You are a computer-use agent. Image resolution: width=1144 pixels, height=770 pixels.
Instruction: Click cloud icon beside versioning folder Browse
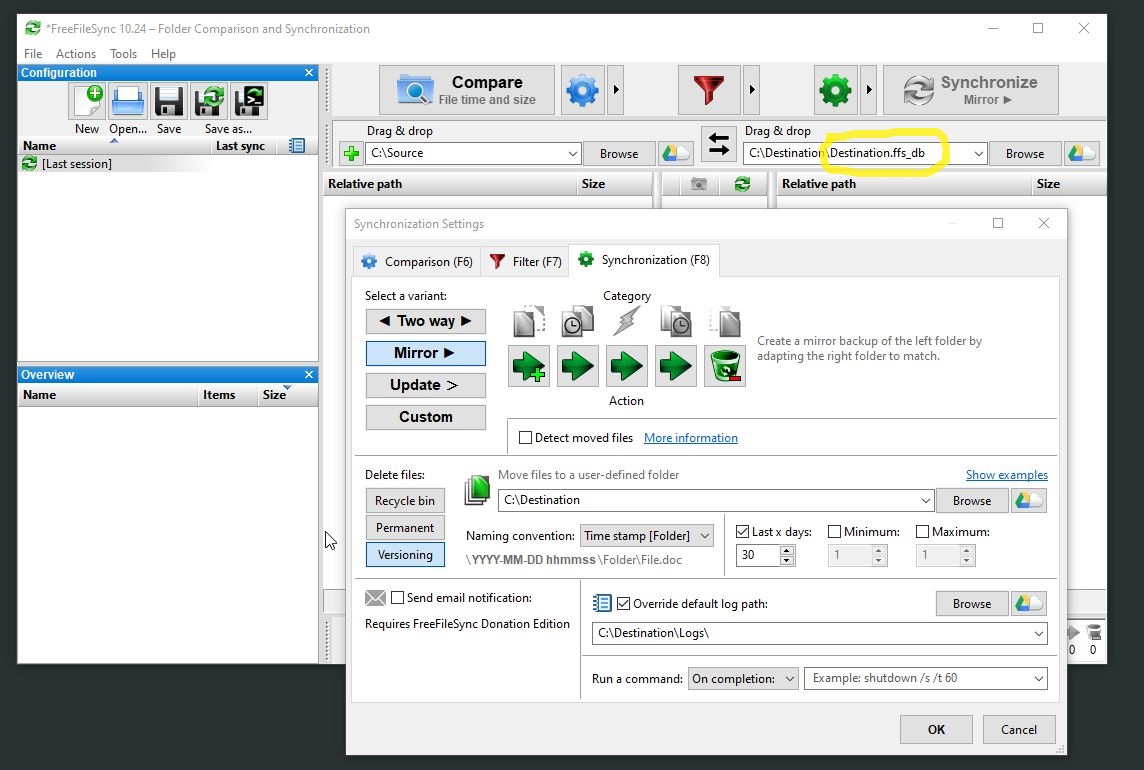coord(1029,501)
